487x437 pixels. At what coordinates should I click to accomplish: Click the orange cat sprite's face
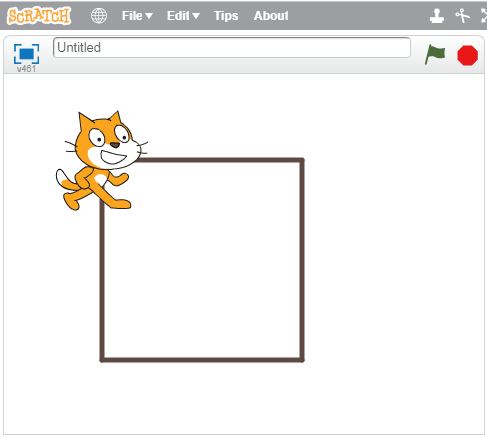108,143
